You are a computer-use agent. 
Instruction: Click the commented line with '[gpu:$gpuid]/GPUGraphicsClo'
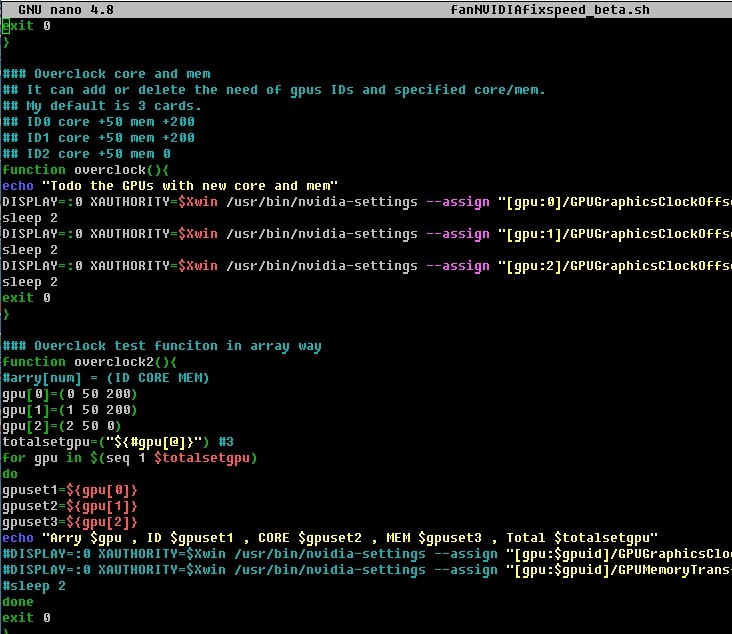[367, 554]
